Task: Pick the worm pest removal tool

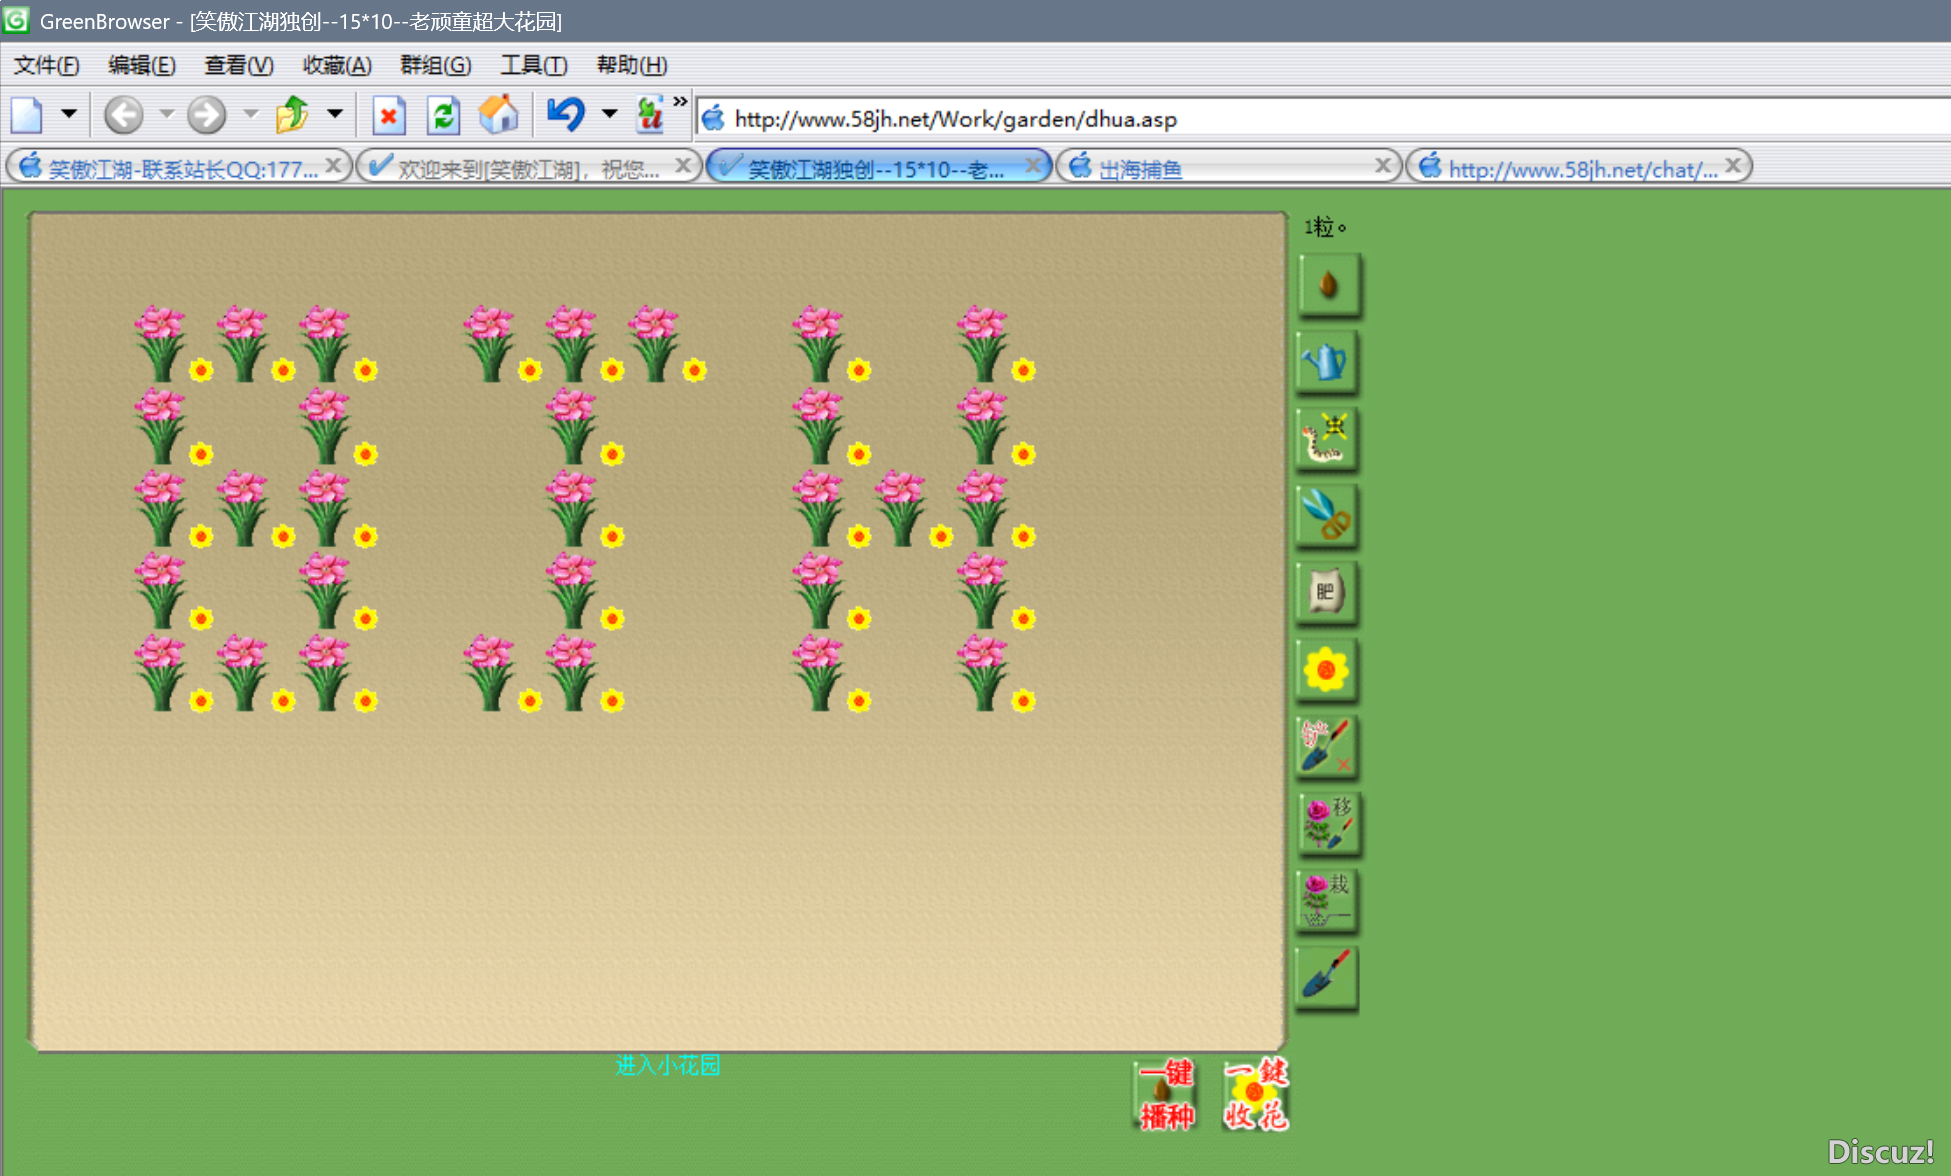Action: click(1327, 439)
